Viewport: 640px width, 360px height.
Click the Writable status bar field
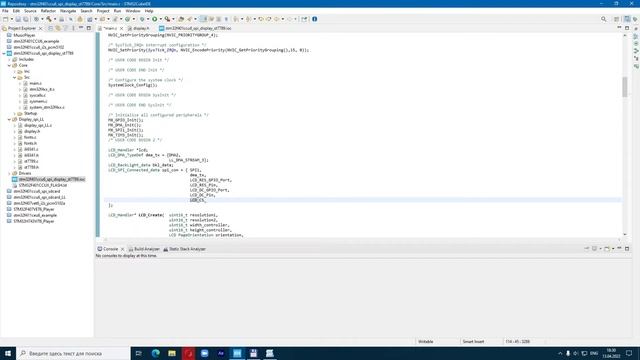point(426,342)
